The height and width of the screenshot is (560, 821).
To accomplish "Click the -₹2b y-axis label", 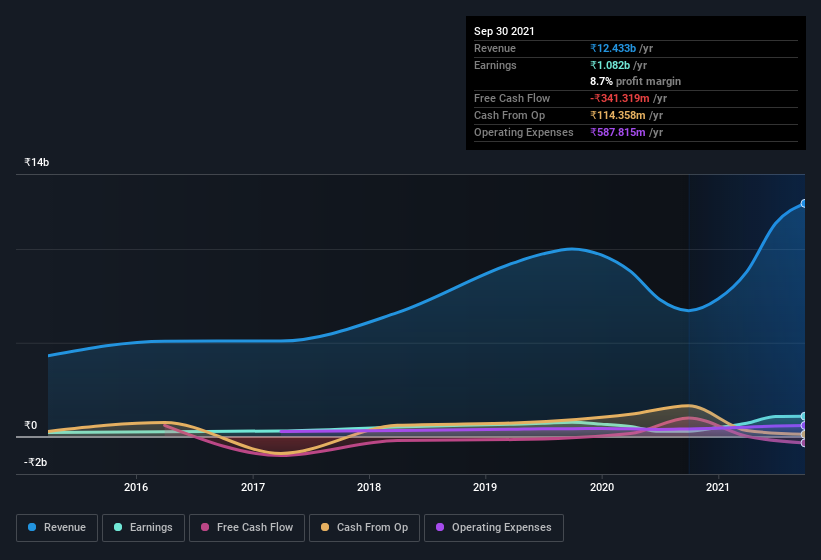I will [x=36, y=462].
